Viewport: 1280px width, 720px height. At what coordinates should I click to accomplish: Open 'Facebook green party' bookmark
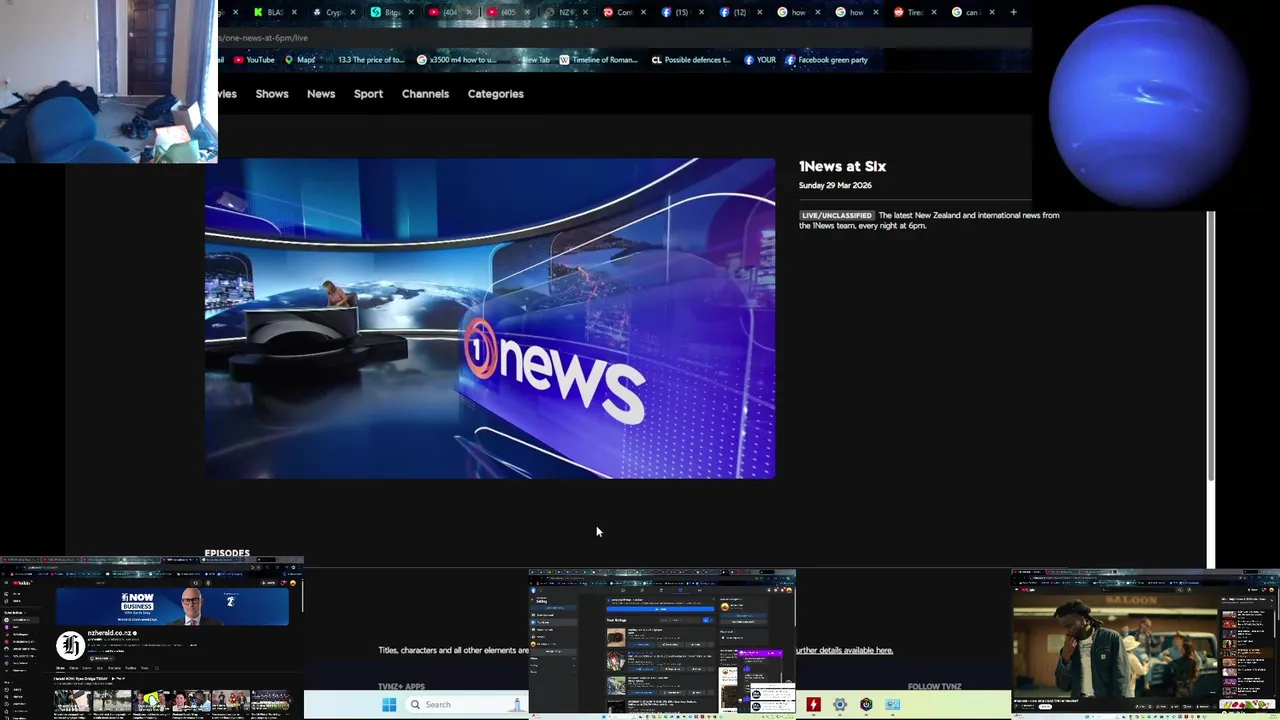(x=826, y=60)
